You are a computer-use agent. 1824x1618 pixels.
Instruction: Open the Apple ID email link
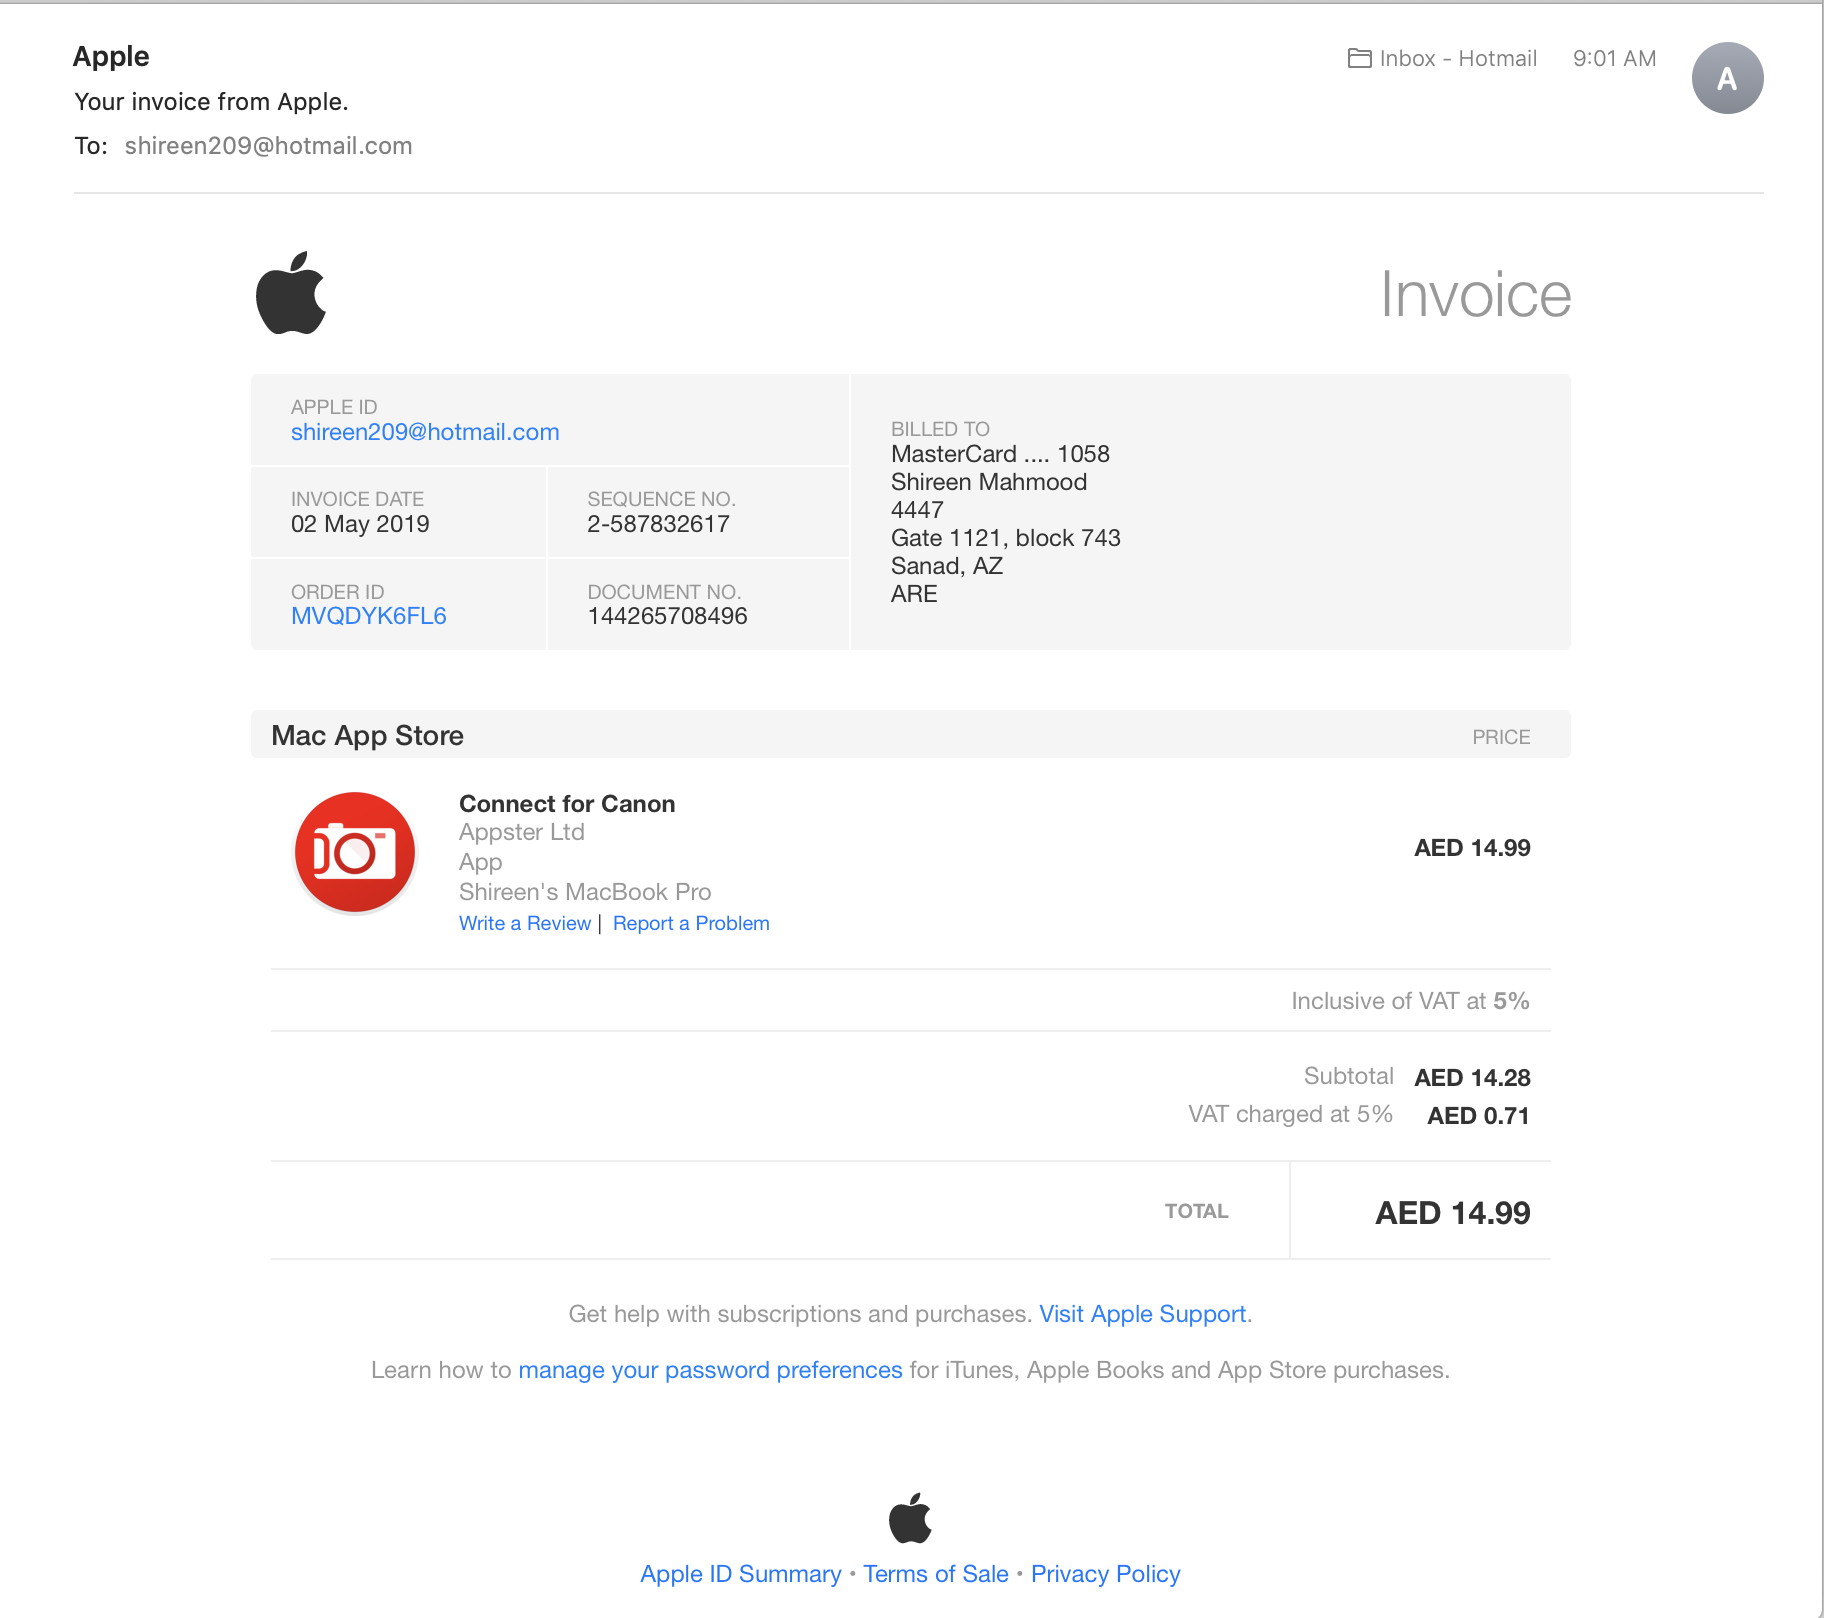click(425, 432)
